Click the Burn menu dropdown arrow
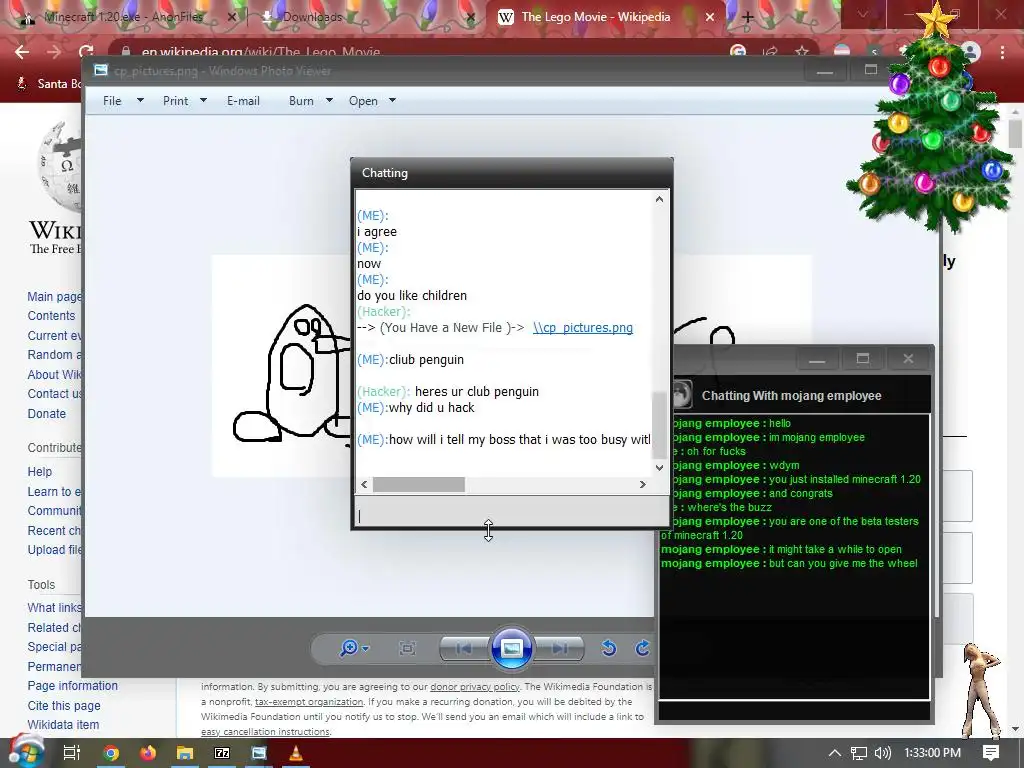 click(x=329, y=101)
